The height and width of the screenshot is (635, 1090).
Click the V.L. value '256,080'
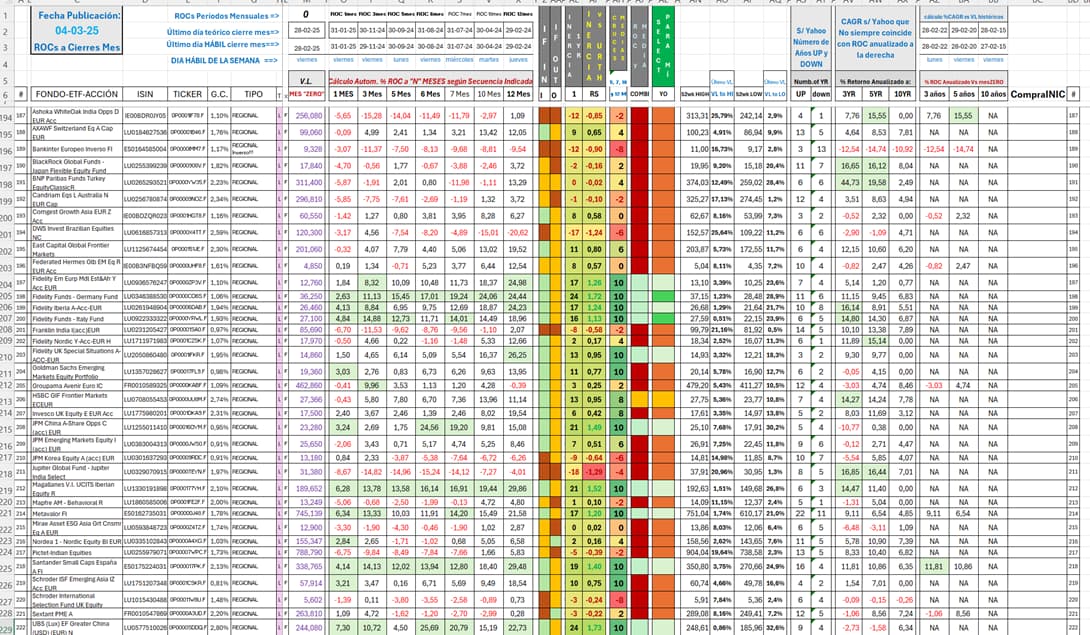coord(309,115)
